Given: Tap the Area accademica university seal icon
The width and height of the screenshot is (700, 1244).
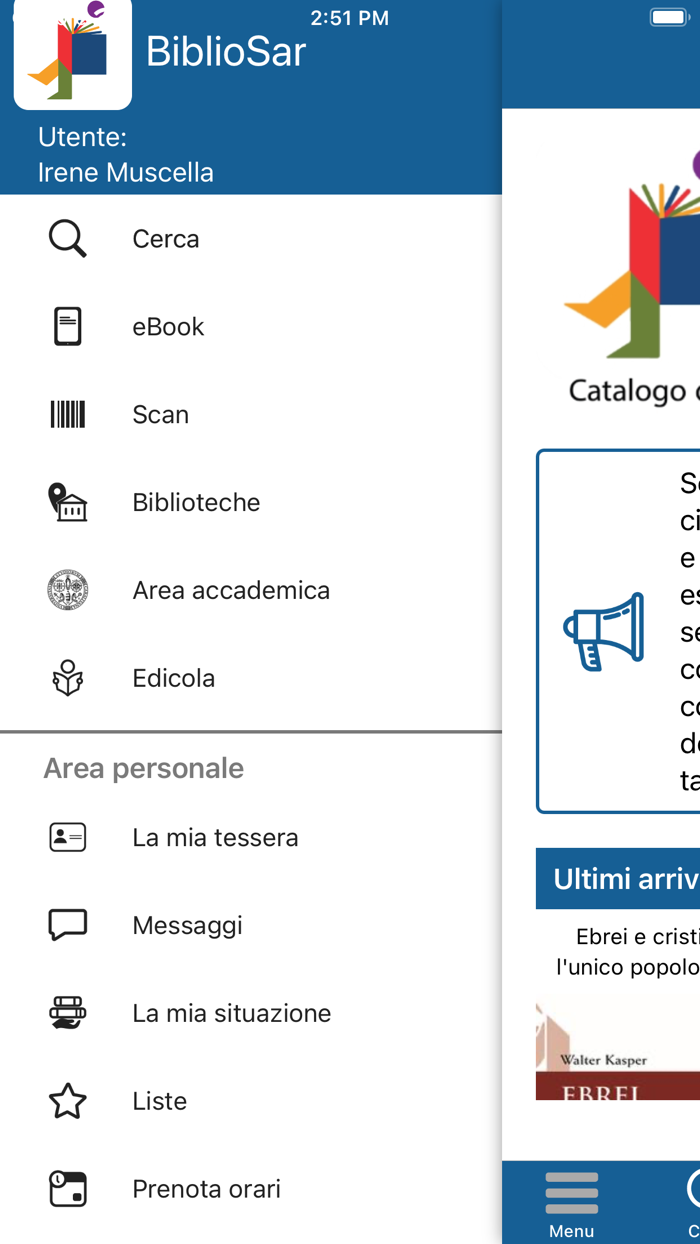Looking at the screenshot, I should coord(66,590).
